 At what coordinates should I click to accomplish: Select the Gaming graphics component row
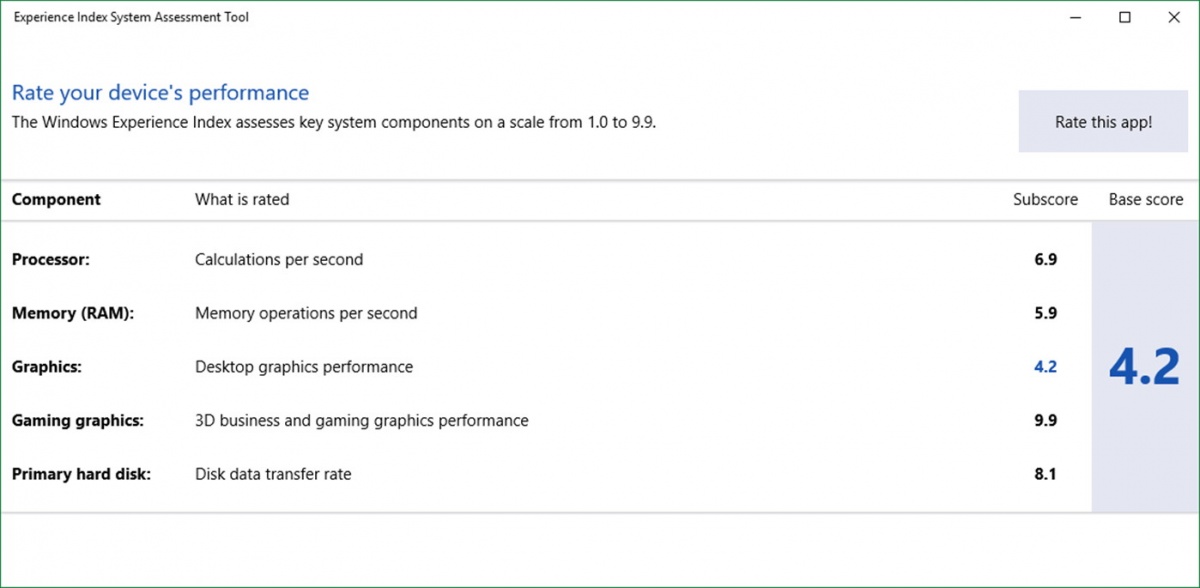(77, 420)
